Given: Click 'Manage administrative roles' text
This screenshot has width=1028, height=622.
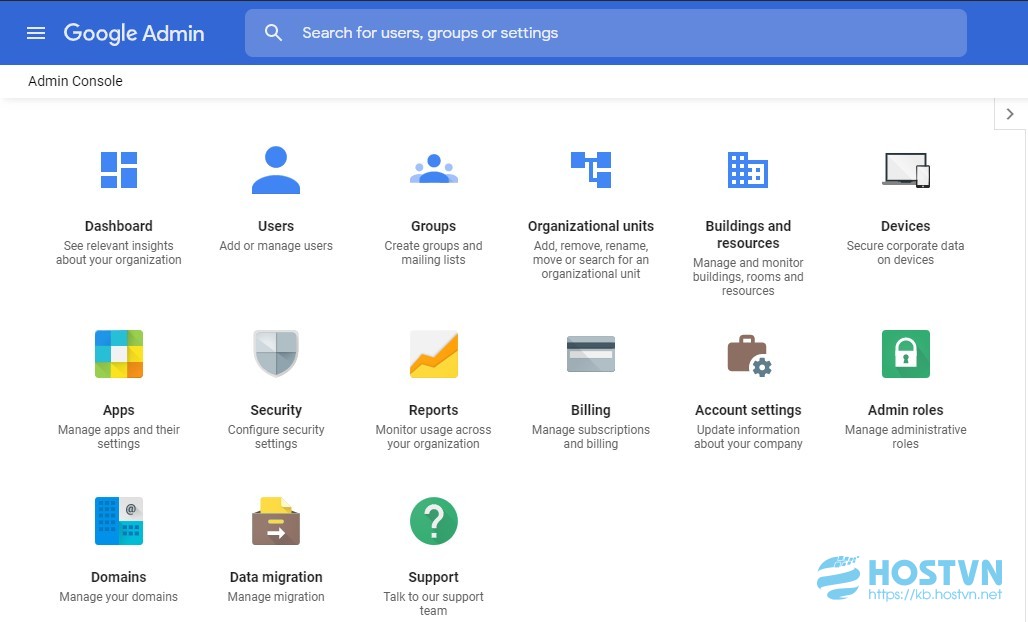Looking at the screenshot, I should click(905, 437).
